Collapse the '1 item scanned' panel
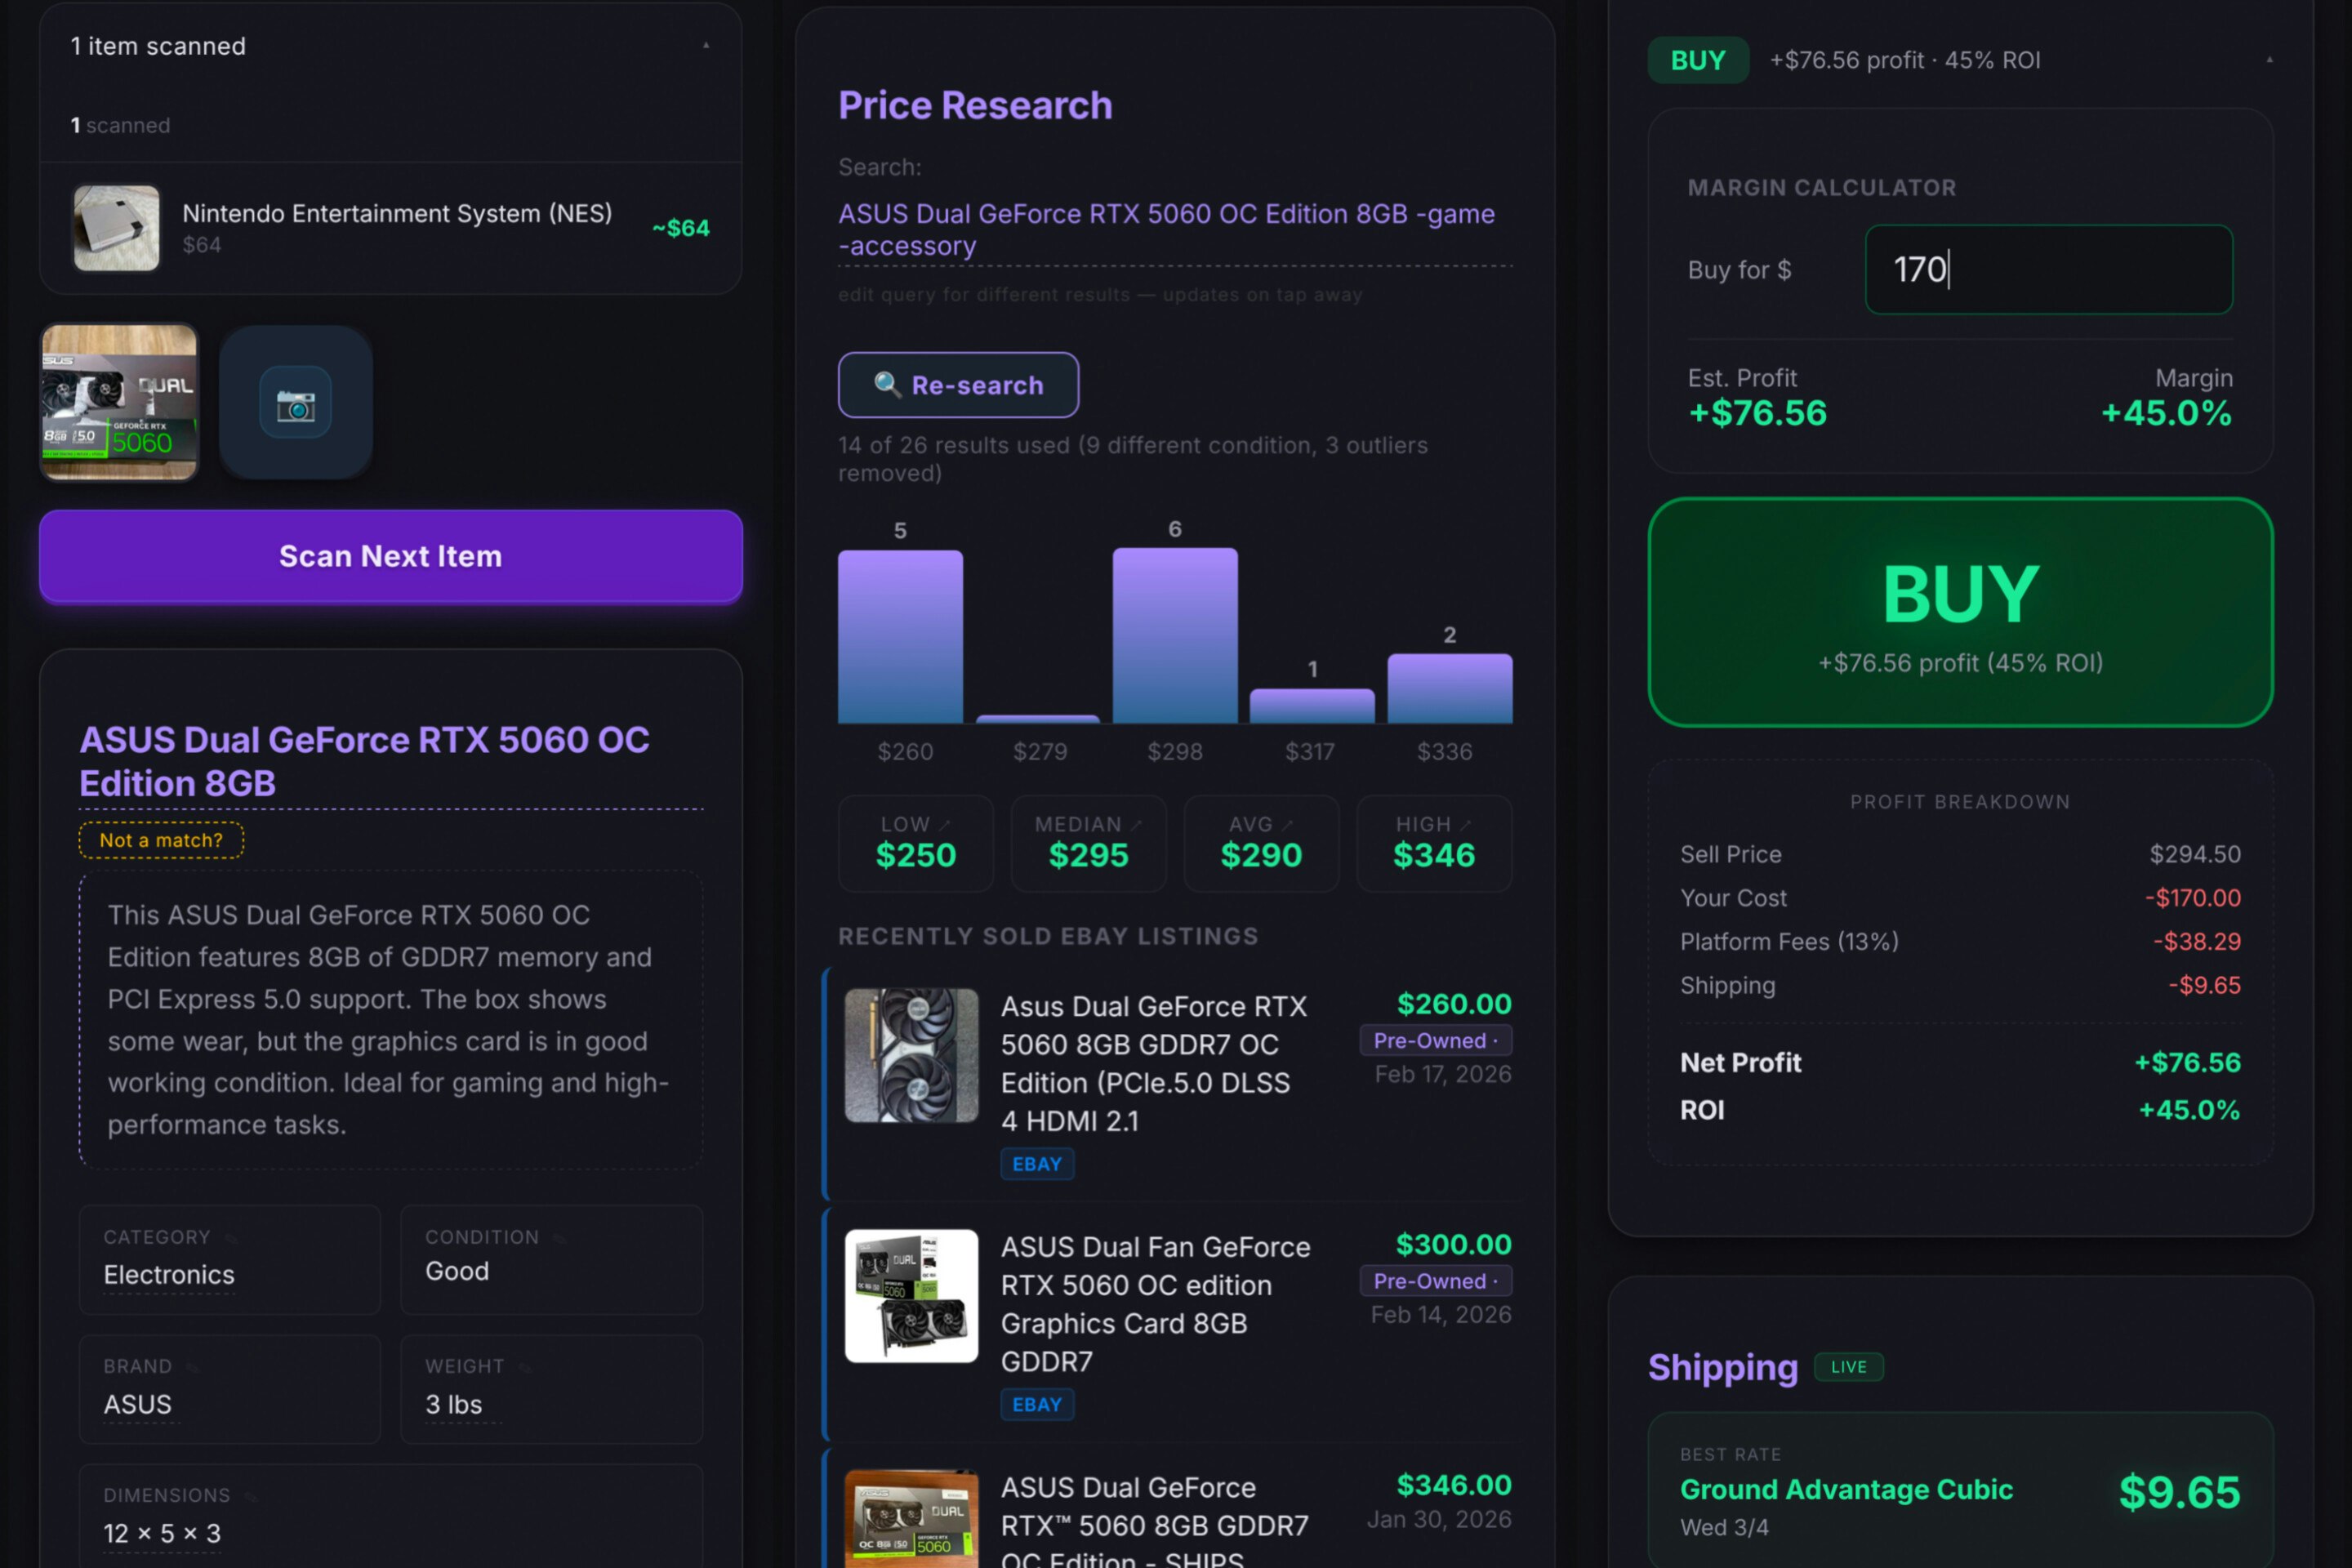The height and width of the screenshot is (1568, 2352). (706, 46)
